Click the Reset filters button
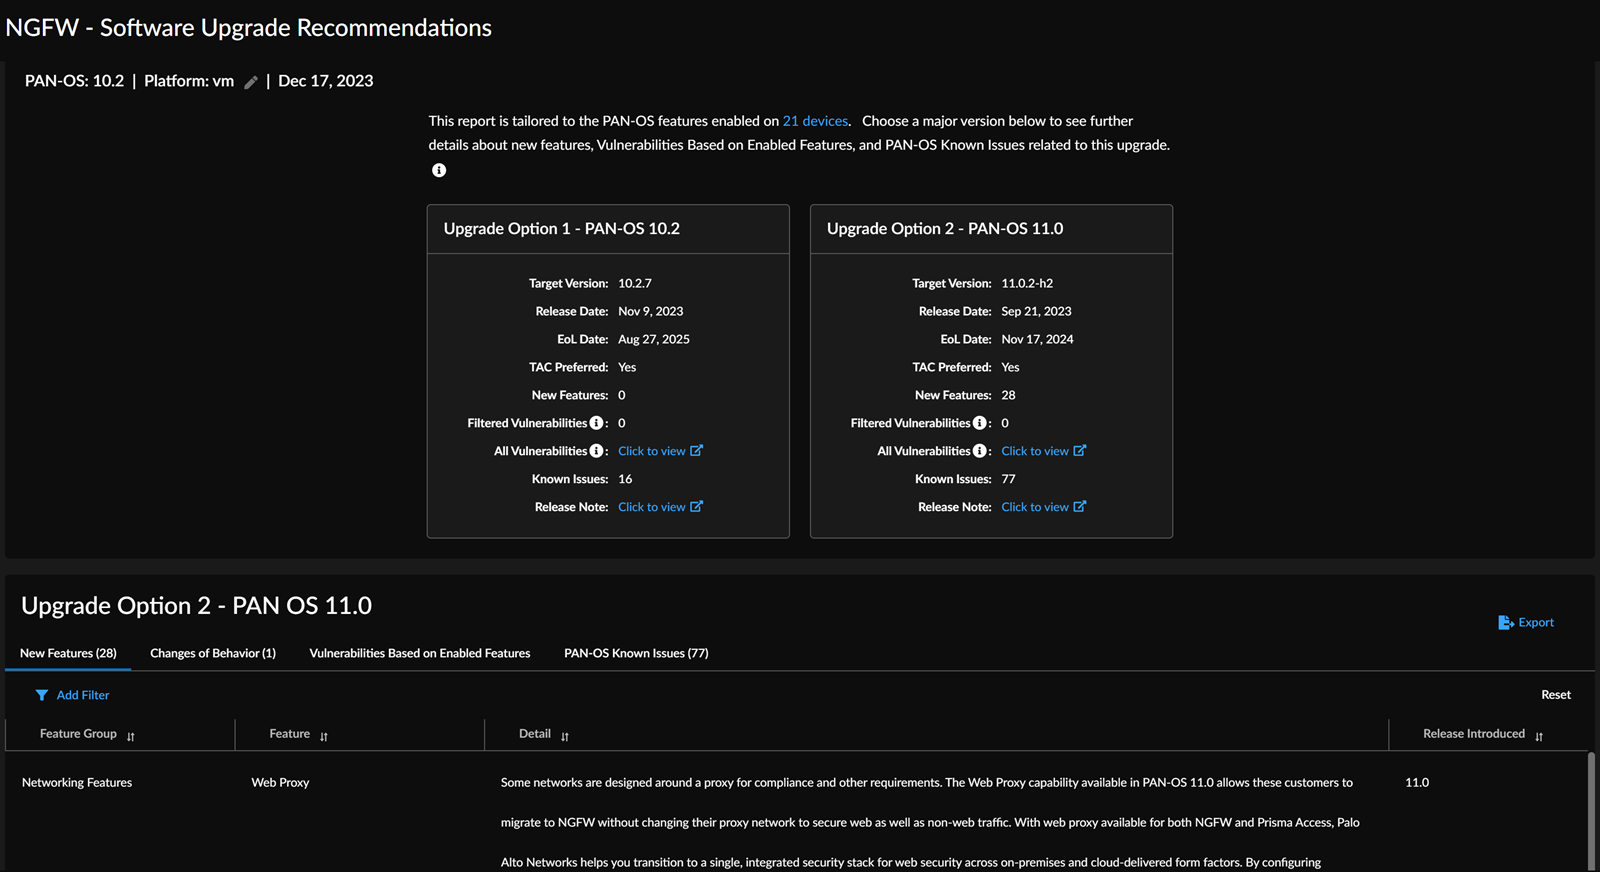 coord(1555,695)
